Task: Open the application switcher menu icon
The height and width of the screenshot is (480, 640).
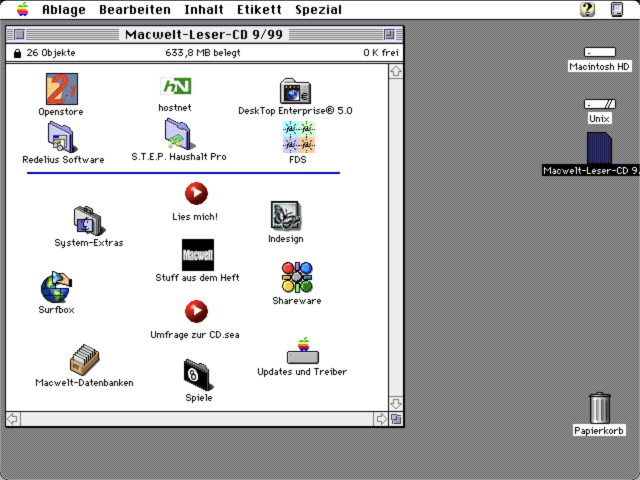Action: [617, 9]
